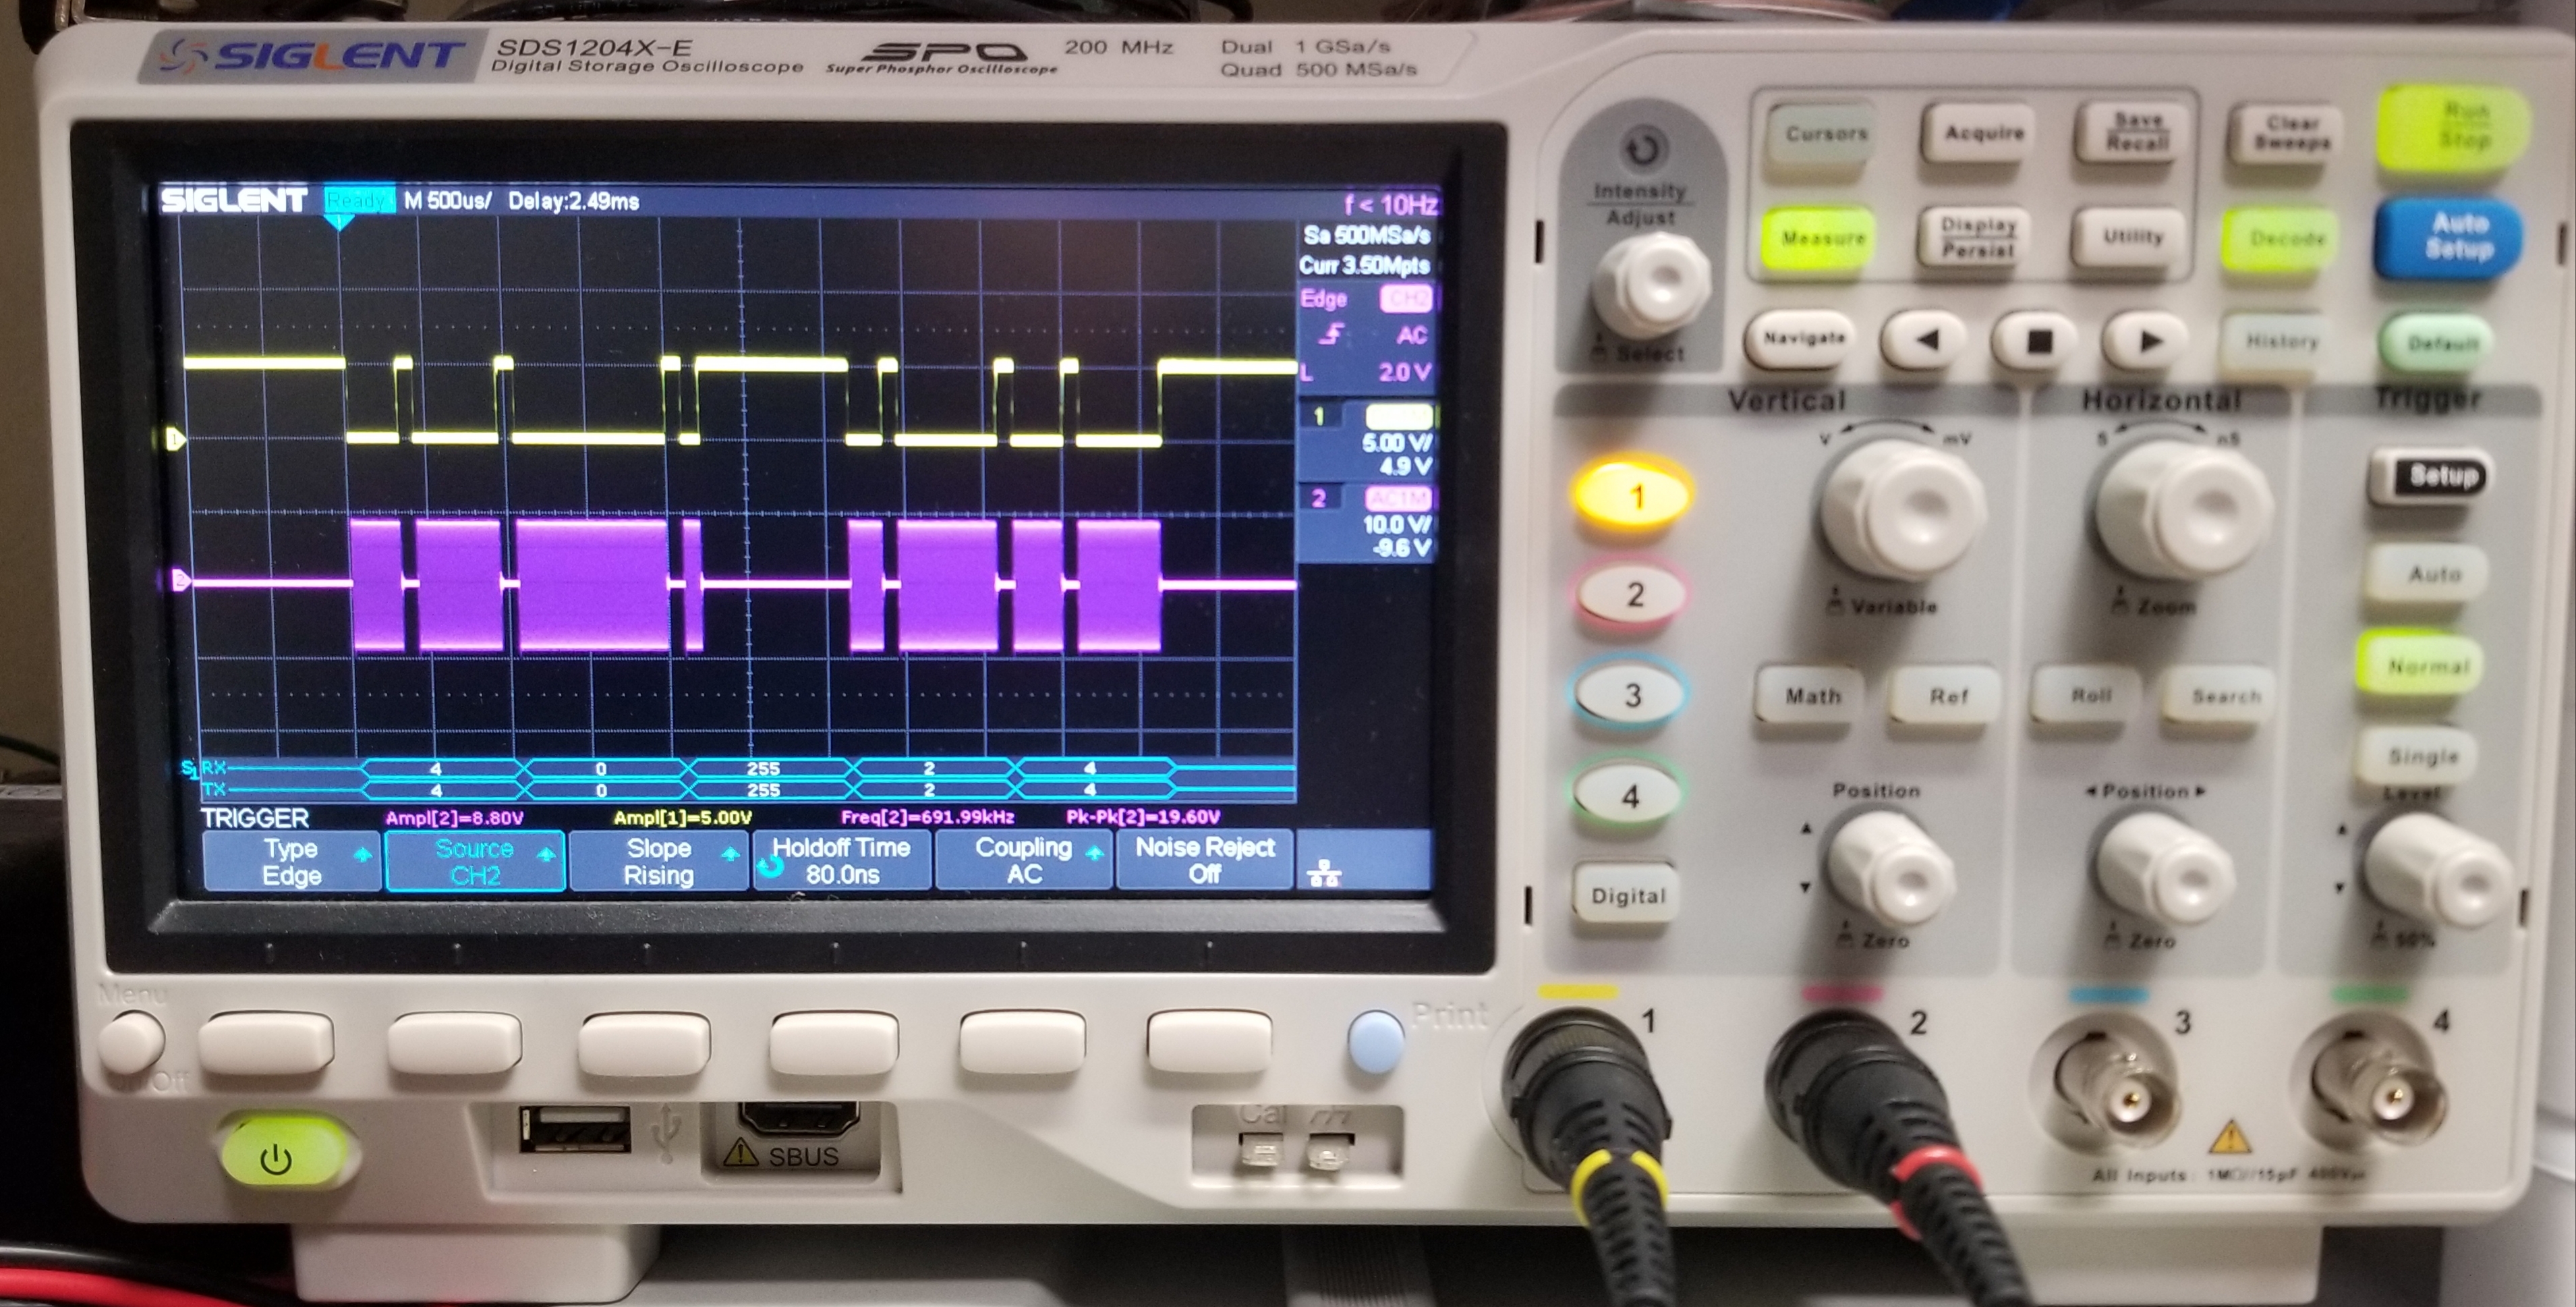Click the channel 2 ground level marker
This screenshot has height=1307, width=2576.
click(x=181, y=581)
